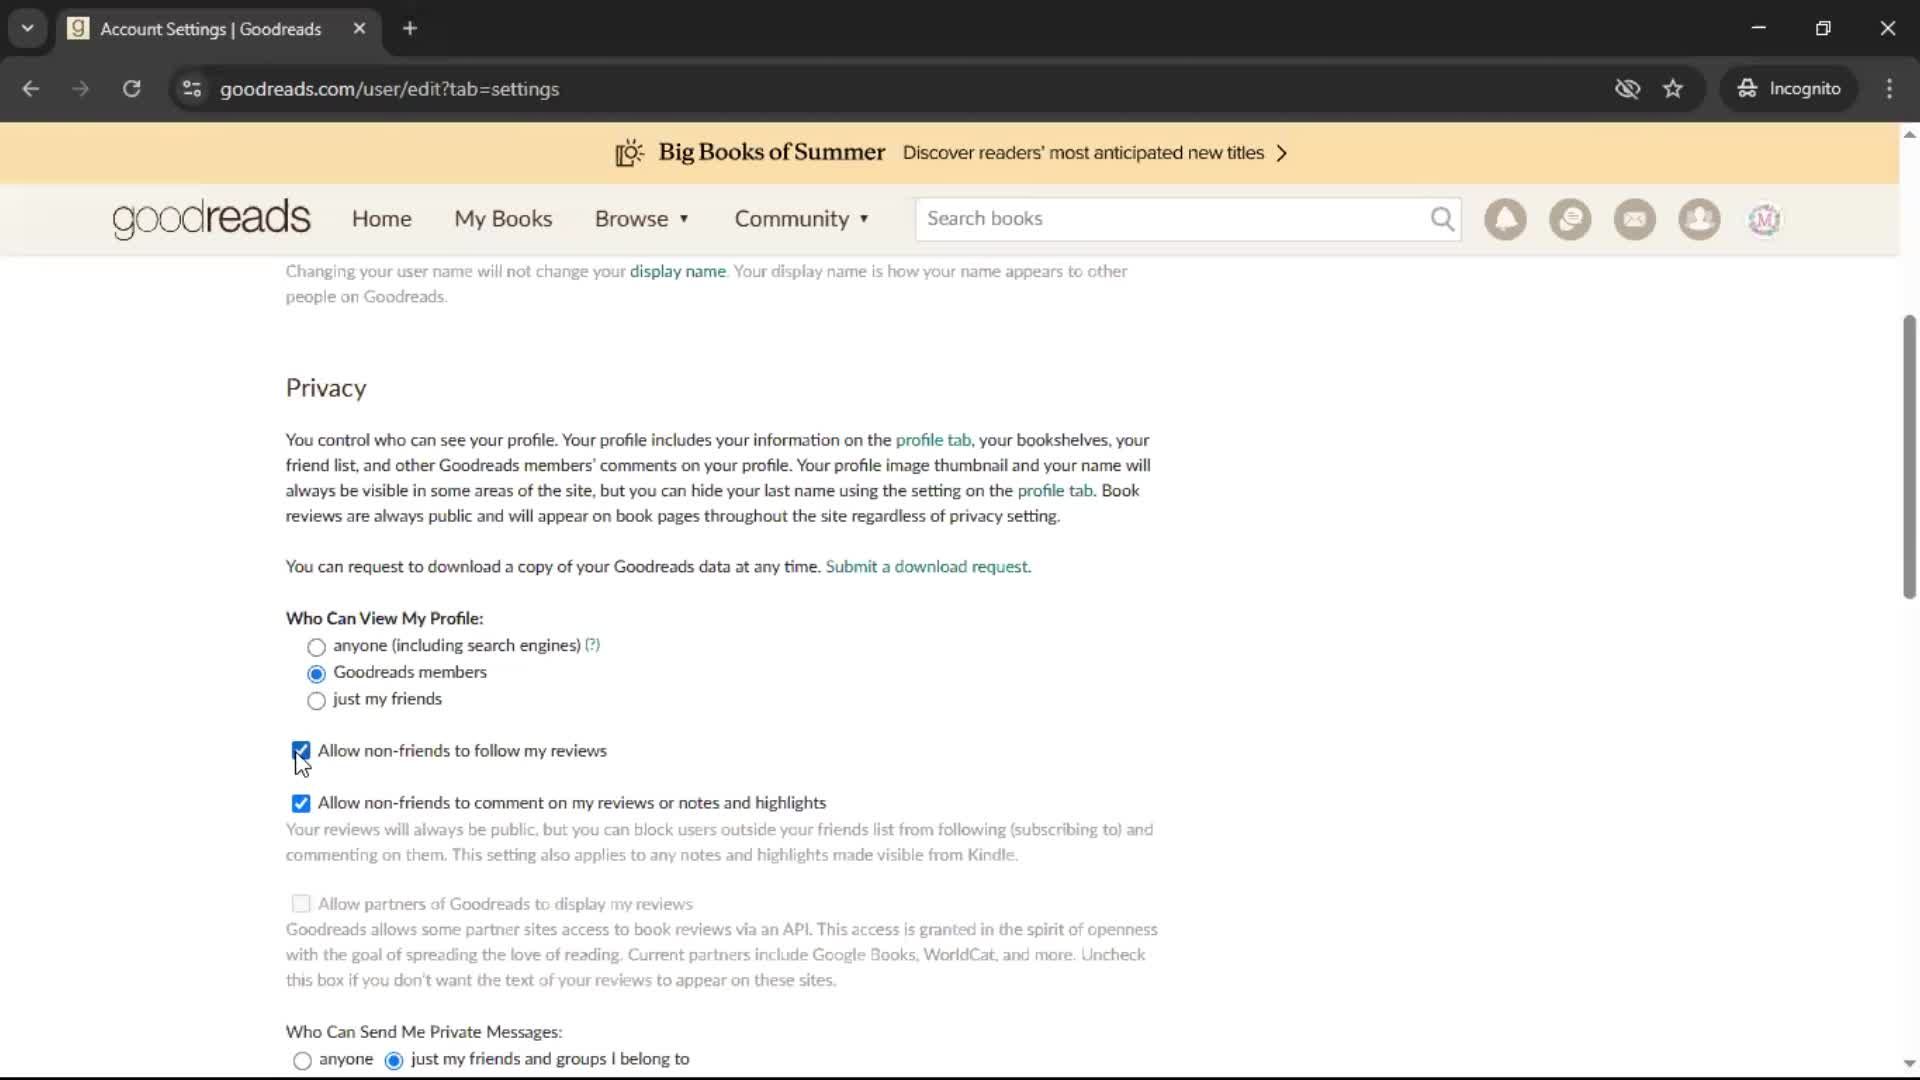Restore down the browser window
The image size is (1920, 1080).
[1823, 29]
